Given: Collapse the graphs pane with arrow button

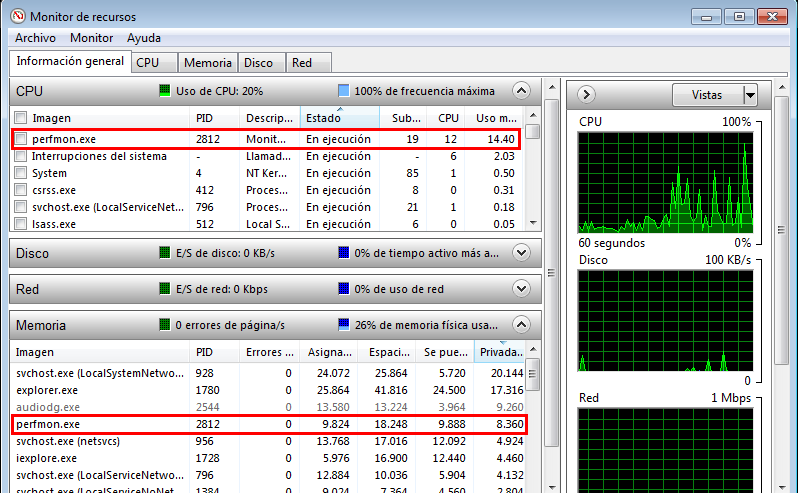Looking at the screenshot, I should (x=587, y=95).
